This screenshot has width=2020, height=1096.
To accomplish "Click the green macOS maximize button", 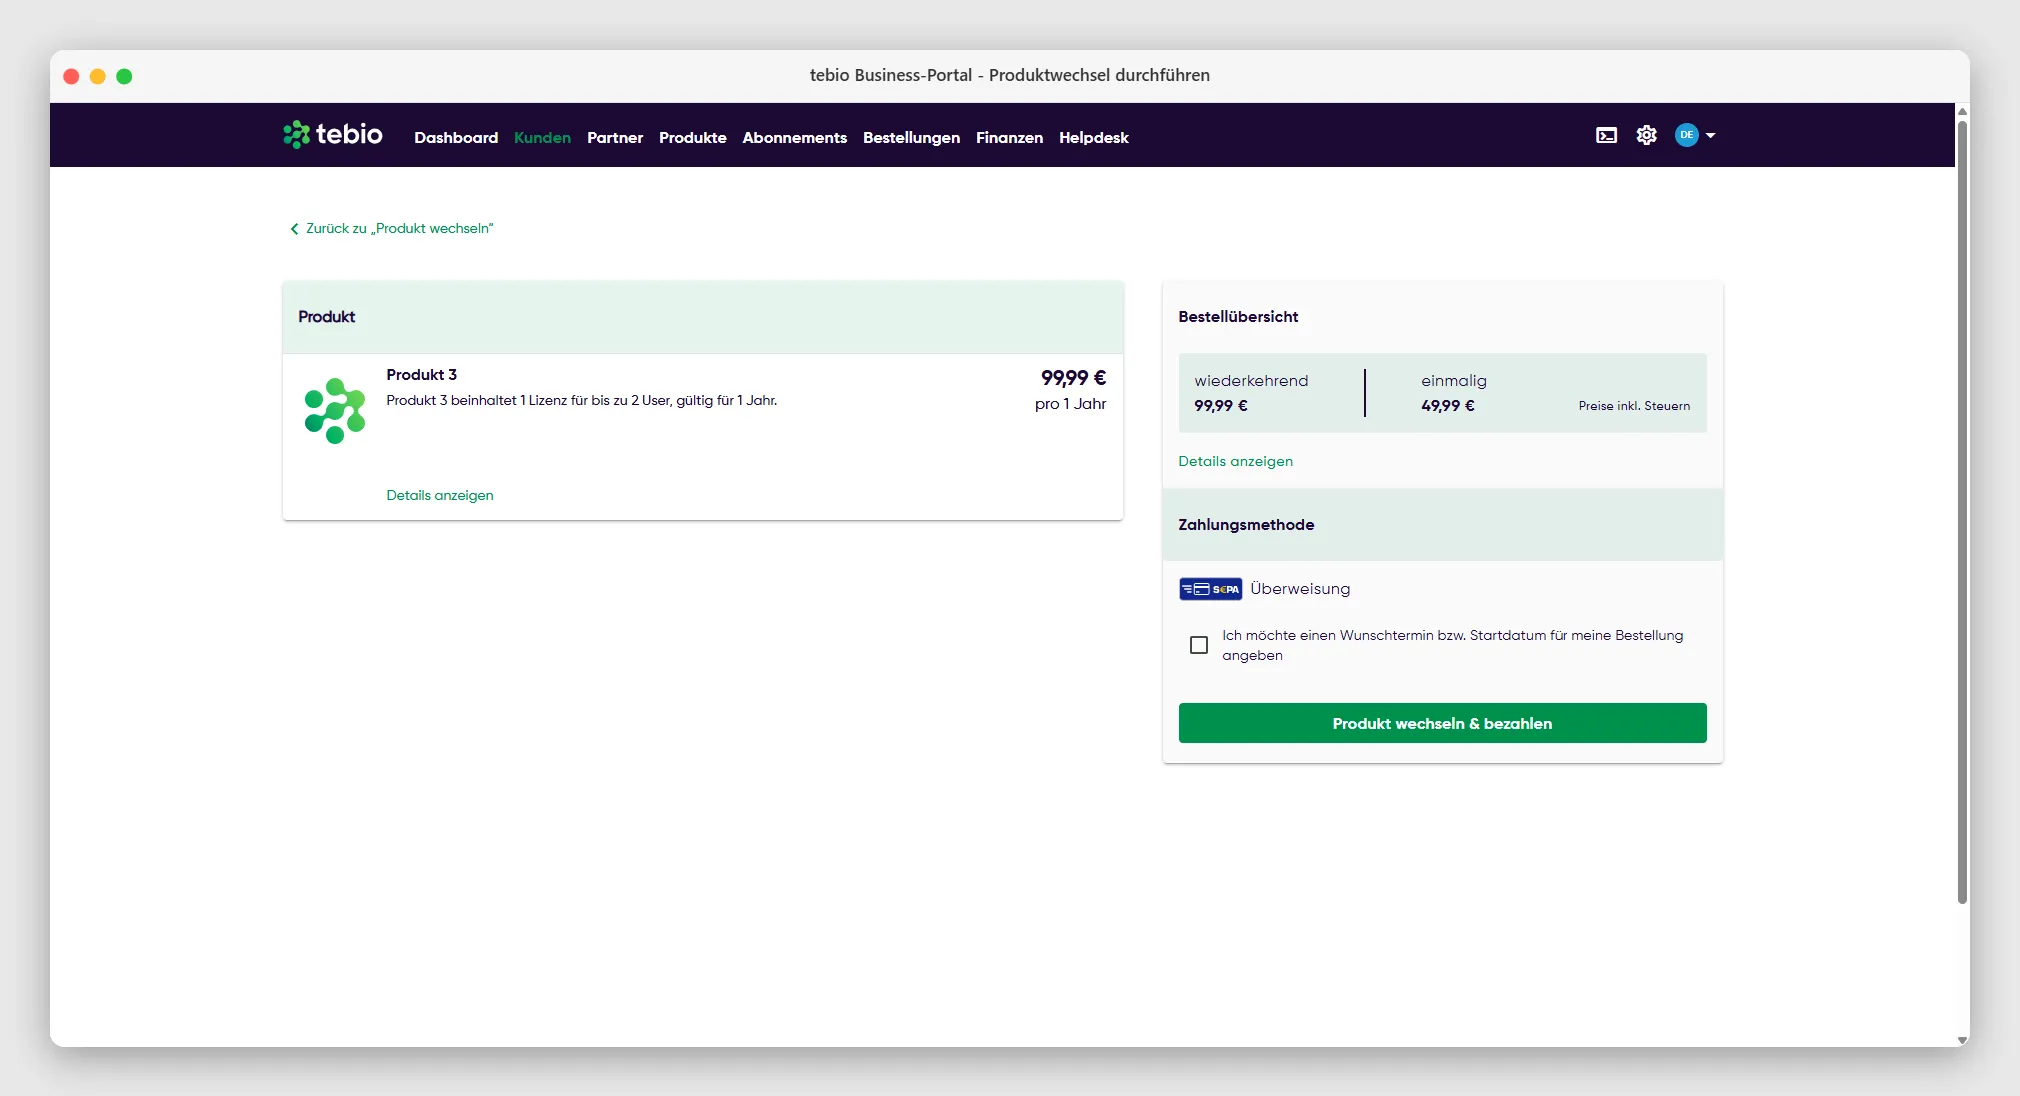I will (124, 76).
